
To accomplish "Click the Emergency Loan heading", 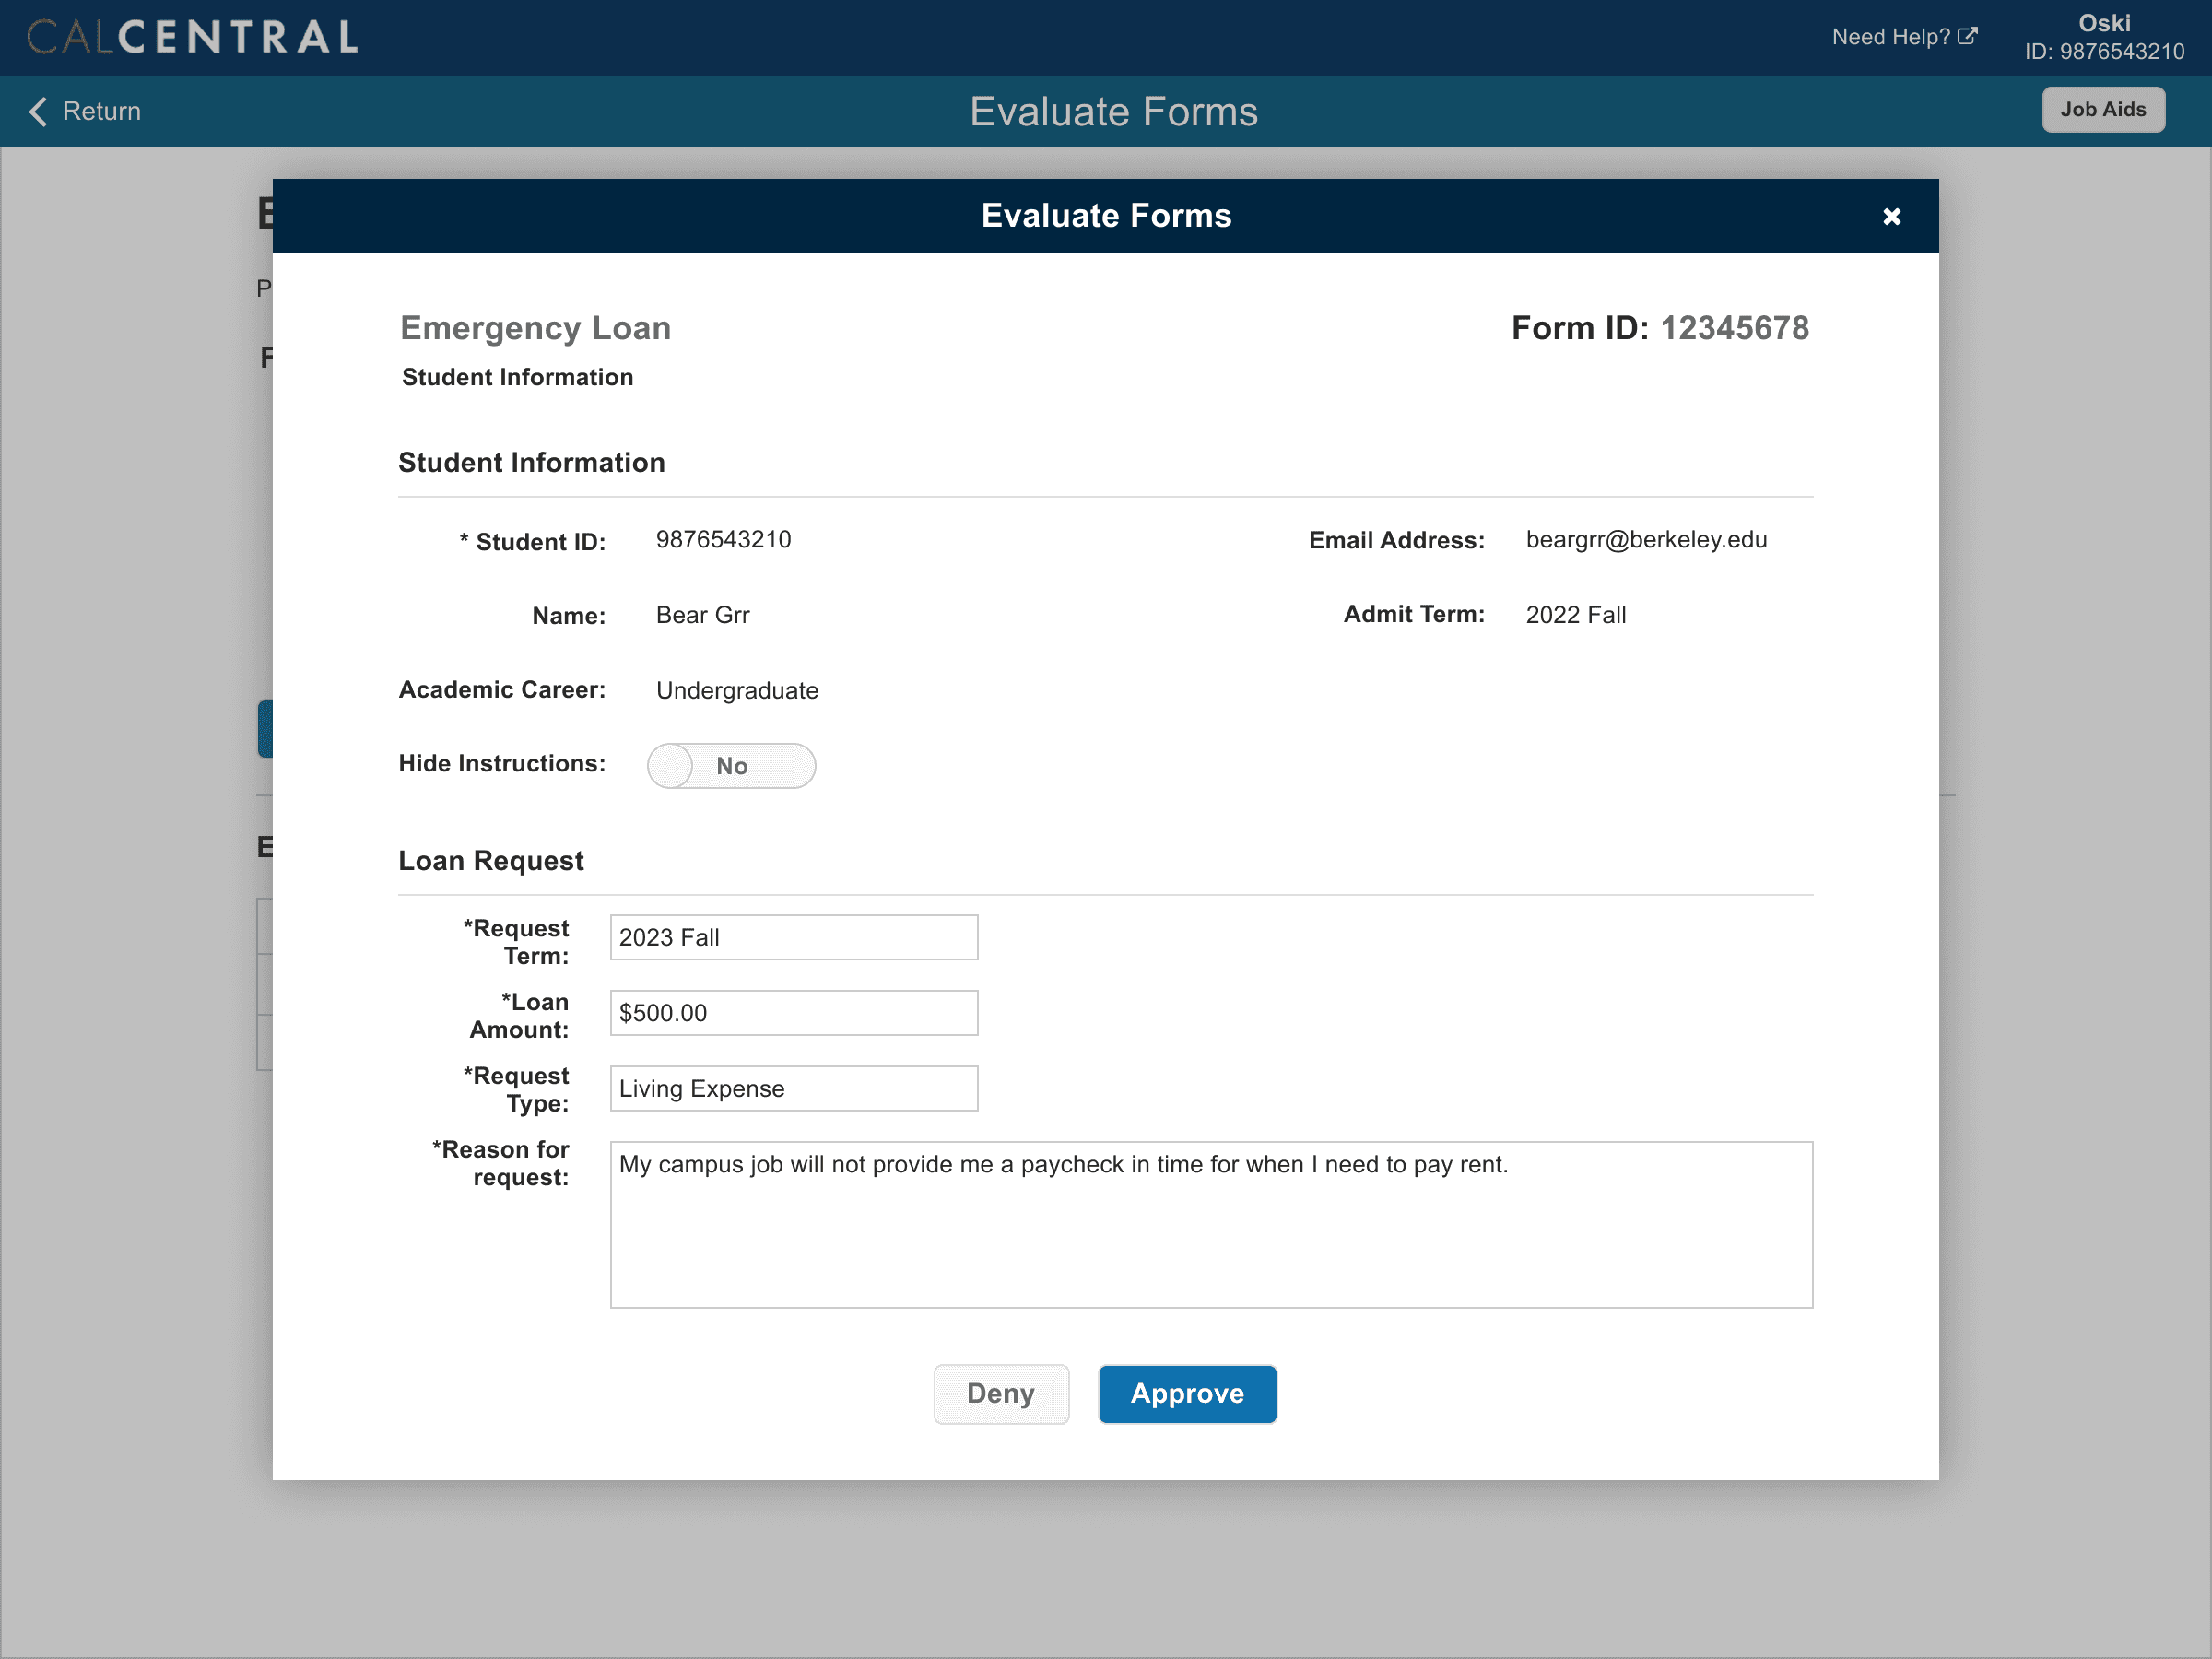I will click(535, 328).
